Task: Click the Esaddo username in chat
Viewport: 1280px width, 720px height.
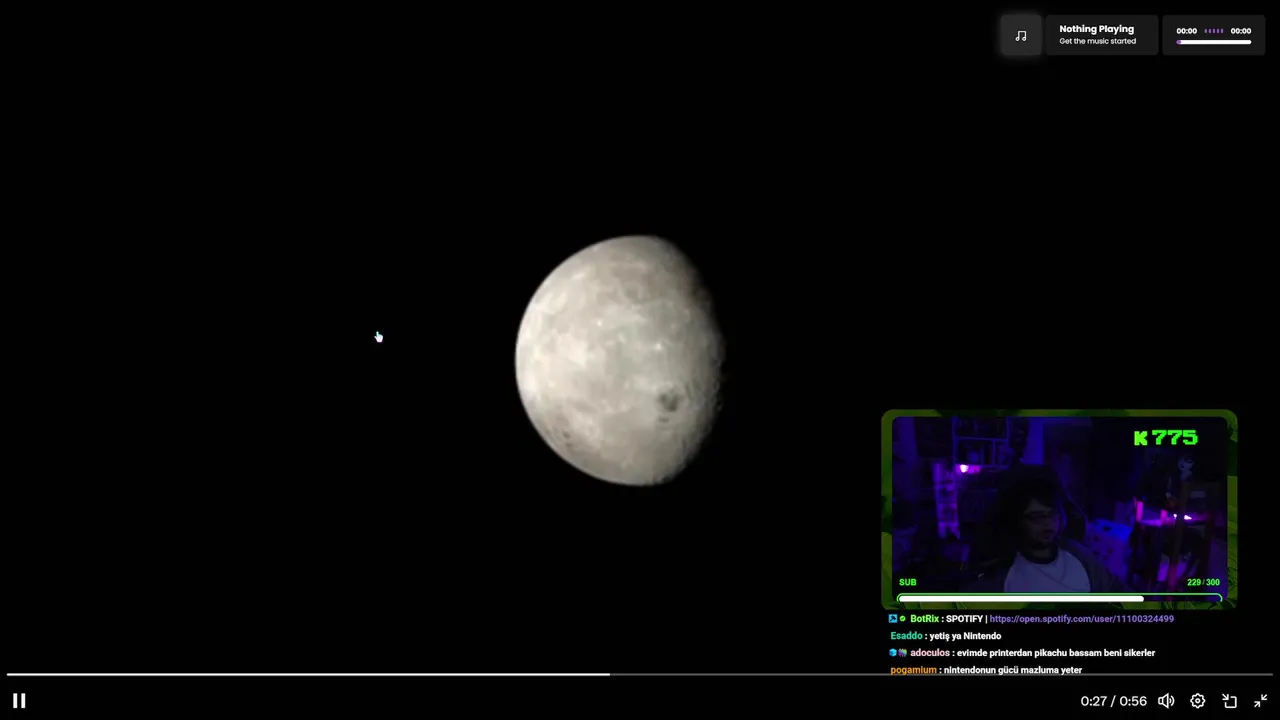Action: tap(906, 636)
